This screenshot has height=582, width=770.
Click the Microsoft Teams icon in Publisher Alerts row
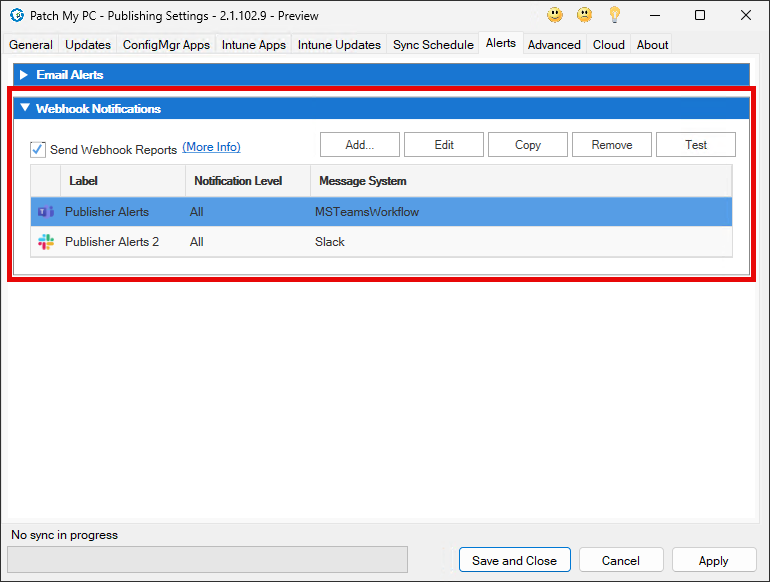click(x=46, y=212)
